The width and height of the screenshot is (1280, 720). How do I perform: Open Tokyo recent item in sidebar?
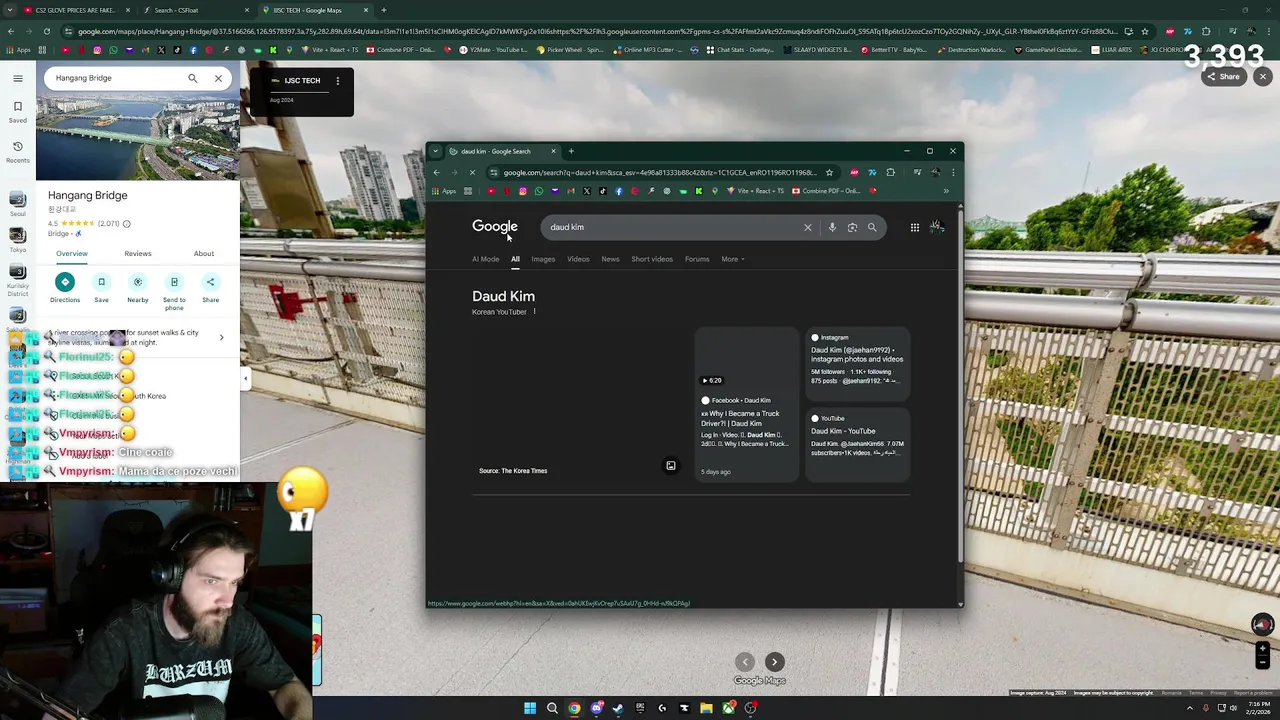coord(18,239)
